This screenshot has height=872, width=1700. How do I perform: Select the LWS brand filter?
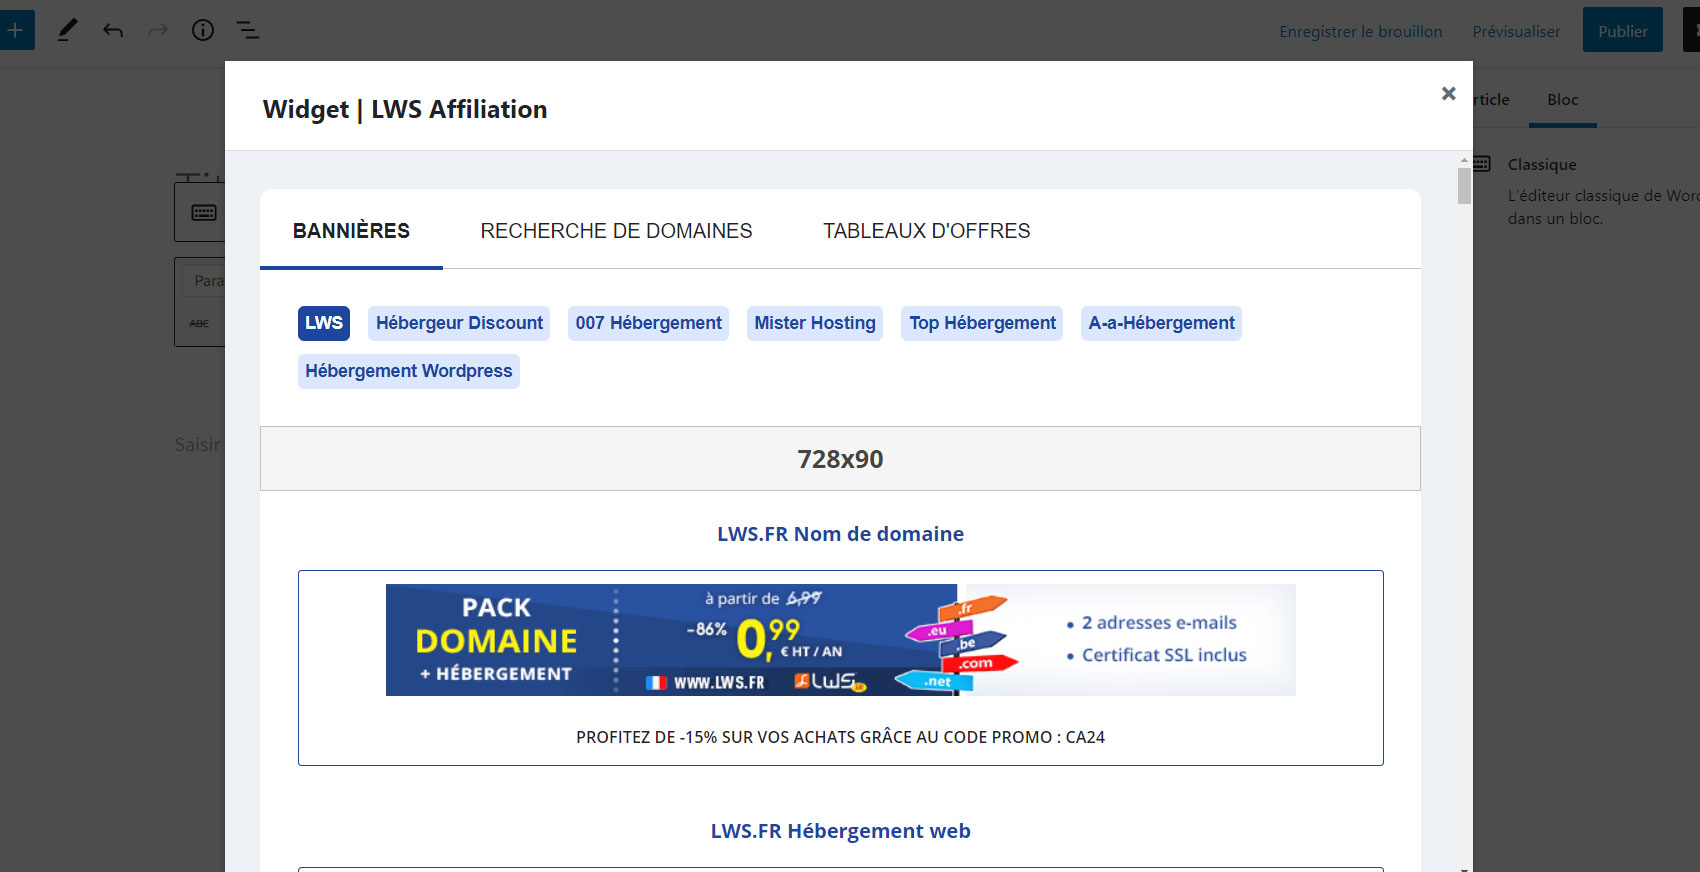tap(324, 323)
